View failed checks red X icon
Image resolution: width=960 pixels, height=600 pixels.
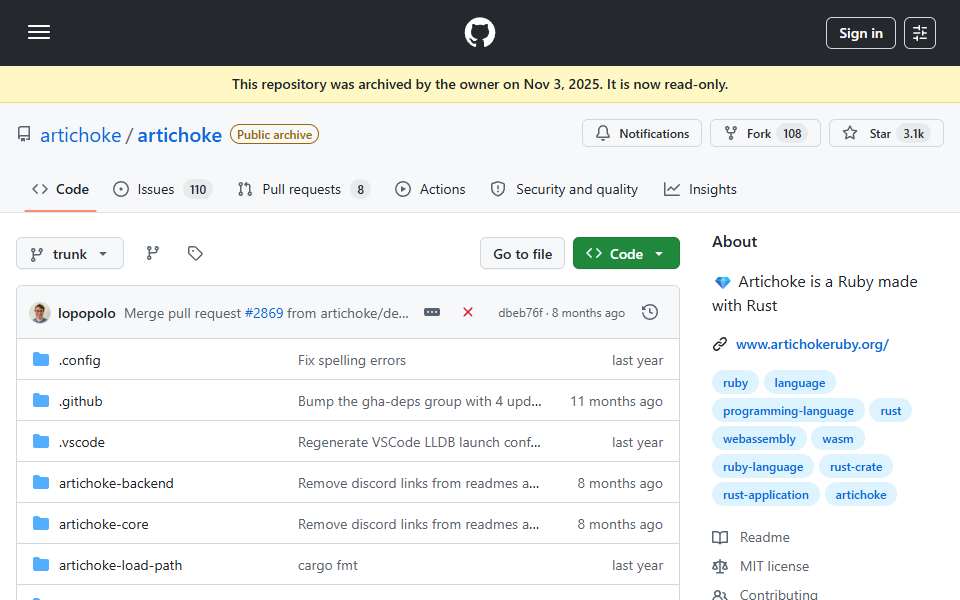click(x=468, y=312)
